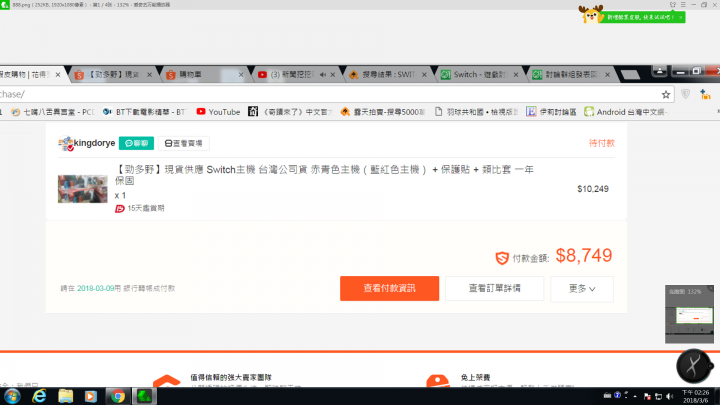Image resolution: width=720 pixels, height=405 pixels.
Task: Open the BT下載電影 bookmark
Action: pyautogui.click(x=144, y=112)
